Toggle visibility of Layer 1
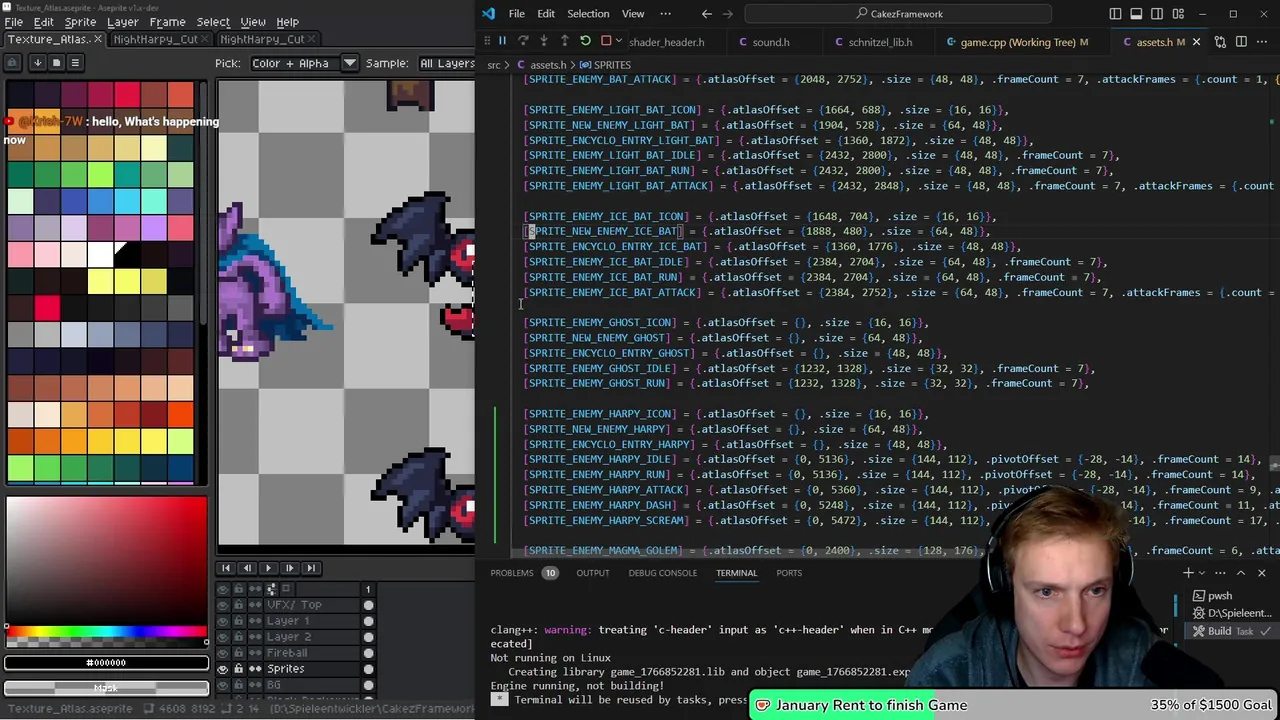 click(x=223, y=621)
